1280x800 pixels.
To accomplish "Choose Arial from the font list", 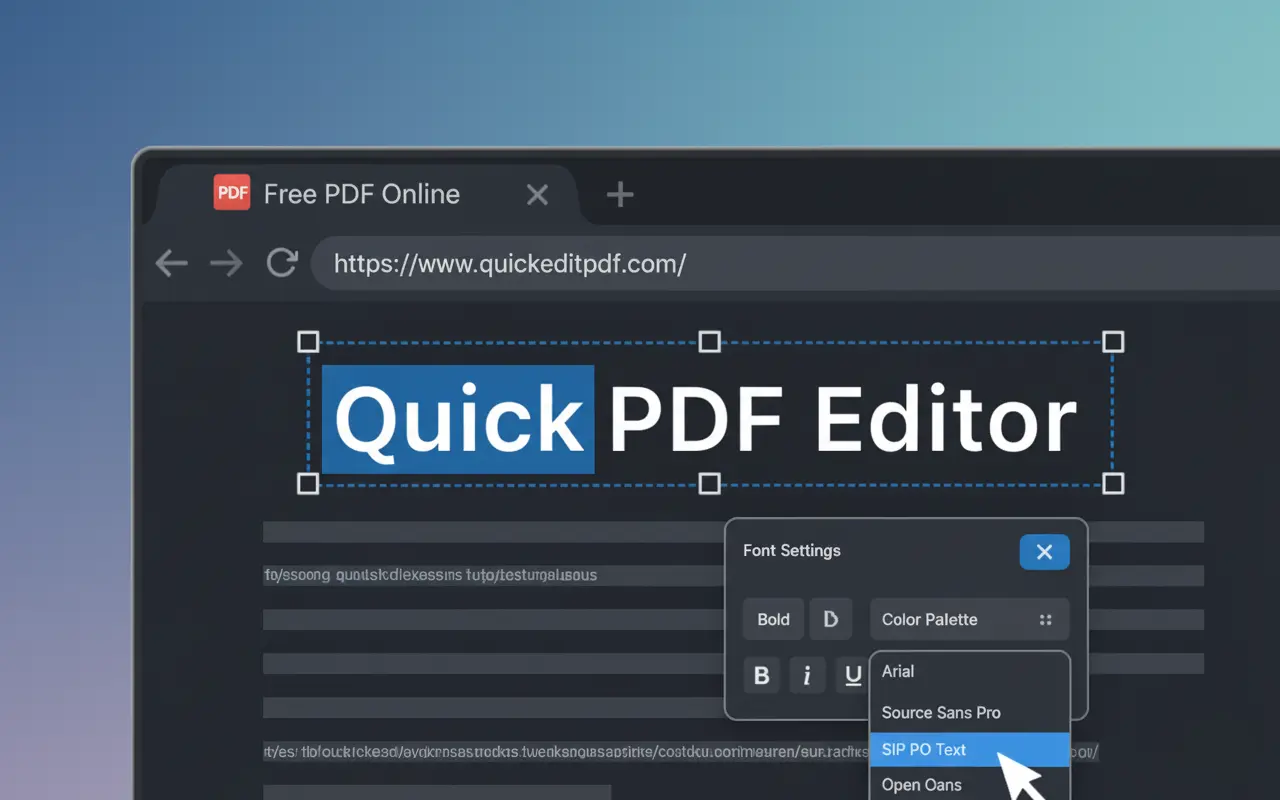I will point(897,671).
